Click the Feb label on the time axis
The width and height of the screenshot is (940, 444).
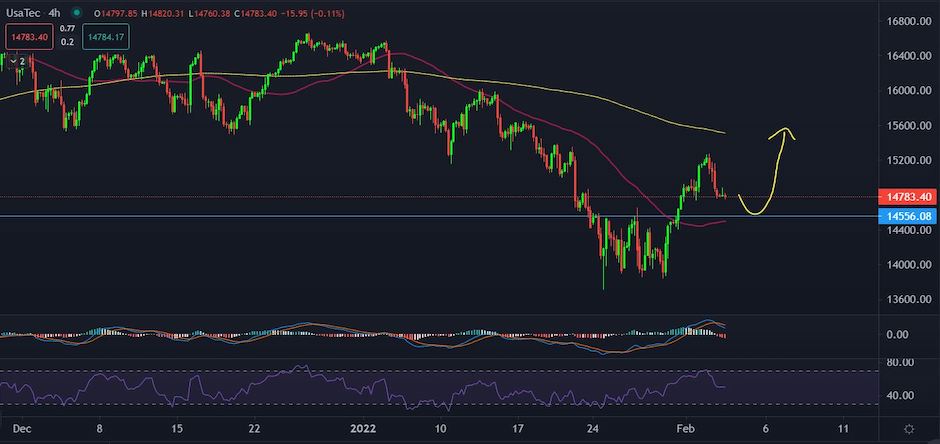coord(685,427)
